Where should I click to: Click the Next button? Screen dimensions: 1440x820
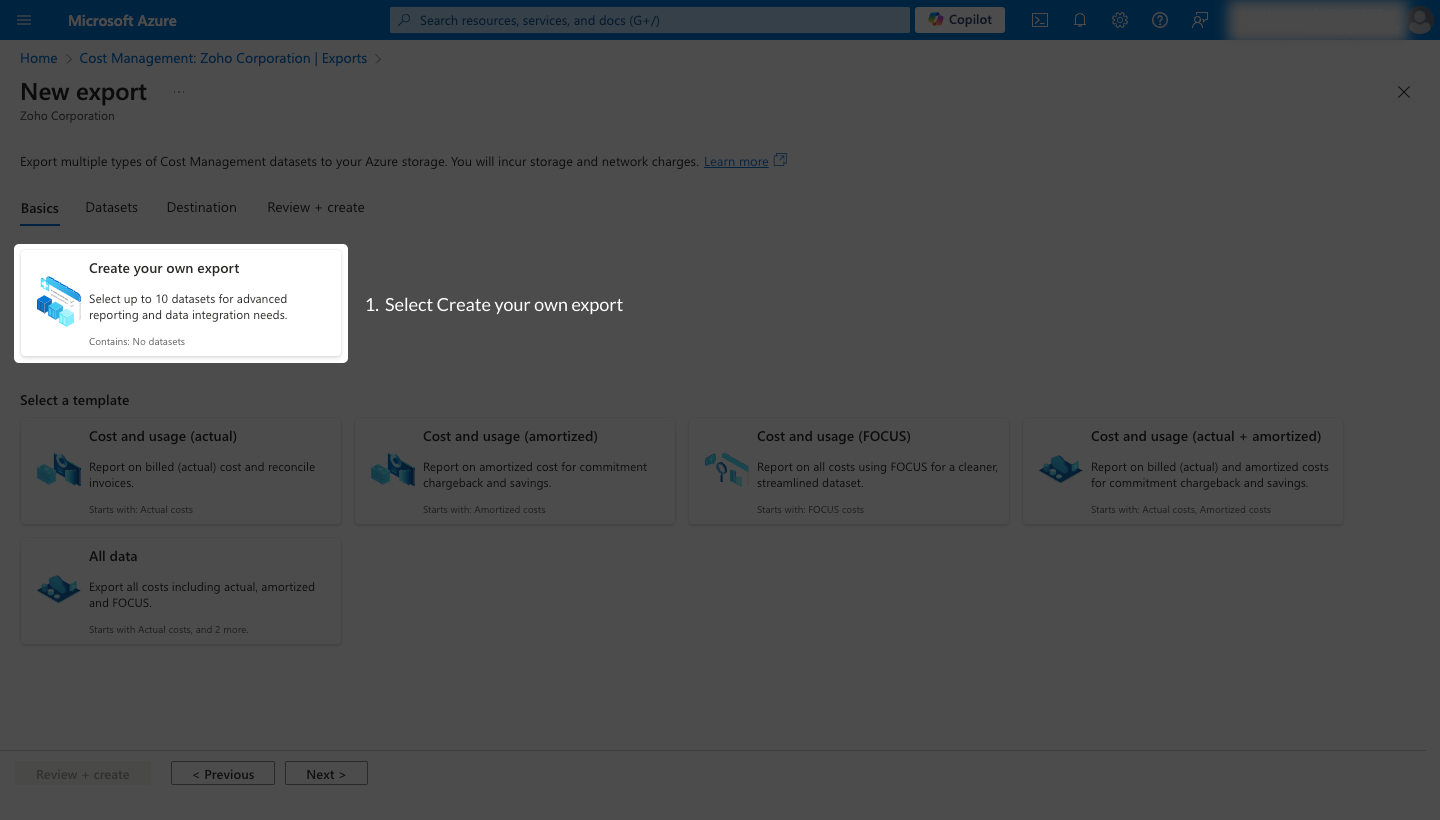326,773
